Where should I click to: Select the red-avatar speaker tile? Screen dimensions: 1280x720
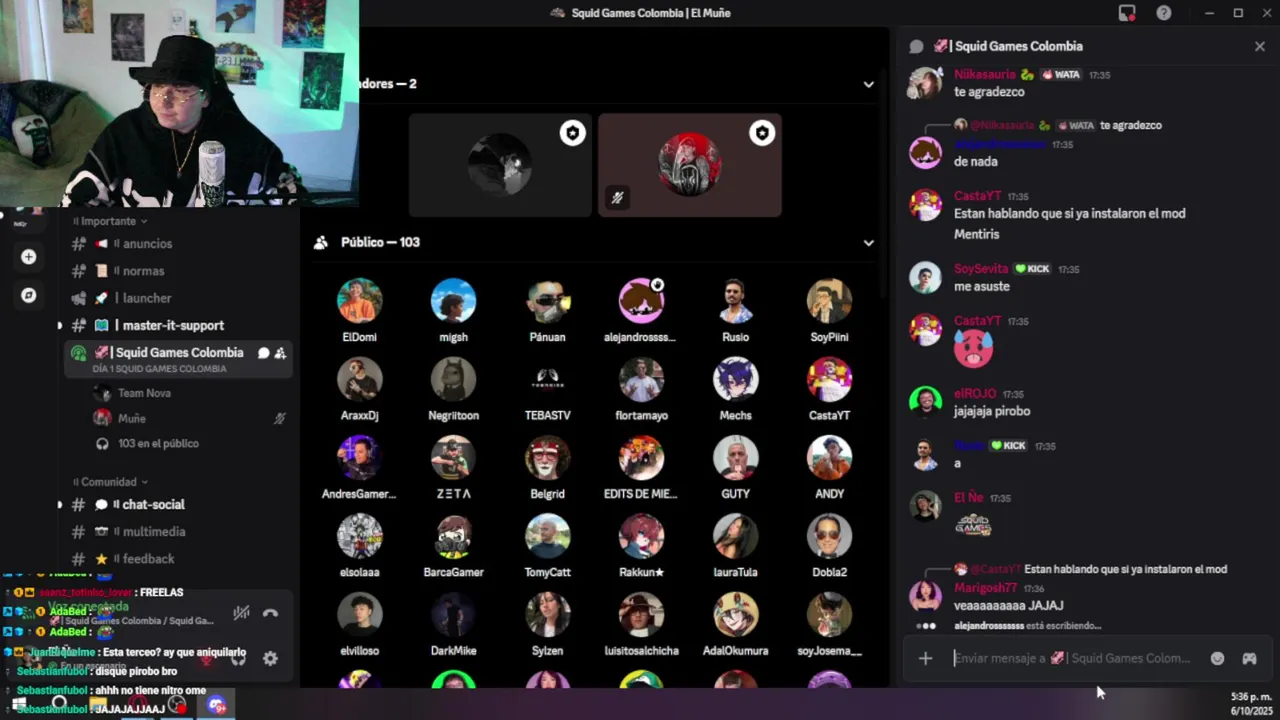point(690,165)
